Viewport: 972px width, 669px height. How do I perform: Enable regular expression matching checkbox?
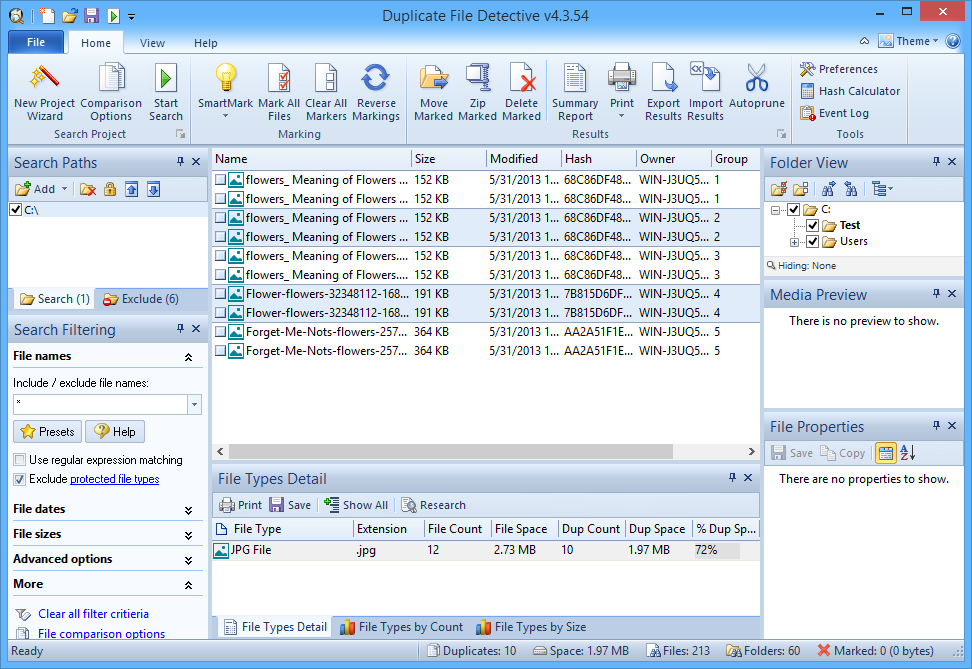pos(20,460)
